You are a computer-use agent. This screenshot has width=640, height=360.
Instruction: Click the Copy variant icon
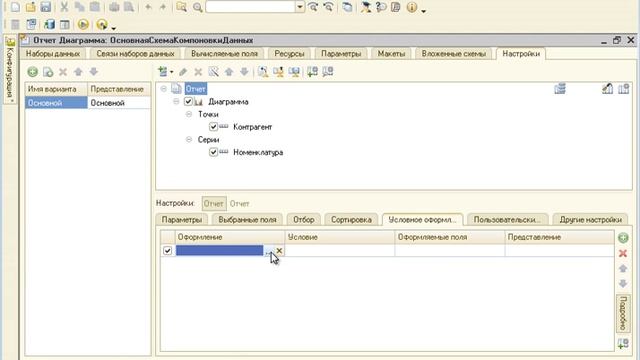coord(48,72)
